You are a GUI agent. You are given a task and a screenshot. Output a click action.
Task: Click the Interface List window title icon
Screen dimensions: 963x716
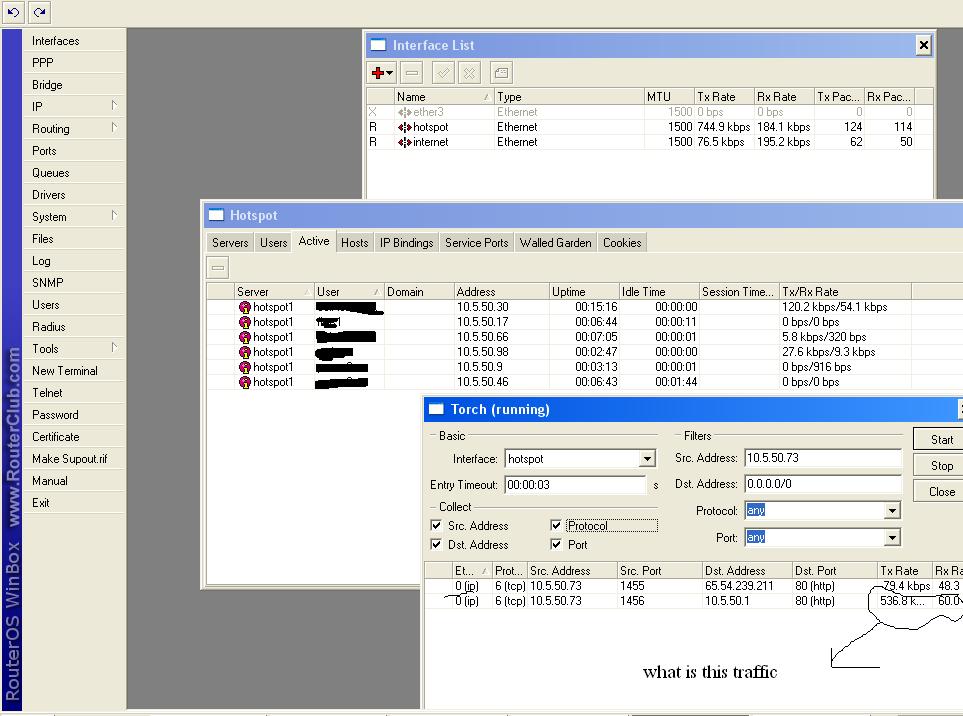coord(378,45)
